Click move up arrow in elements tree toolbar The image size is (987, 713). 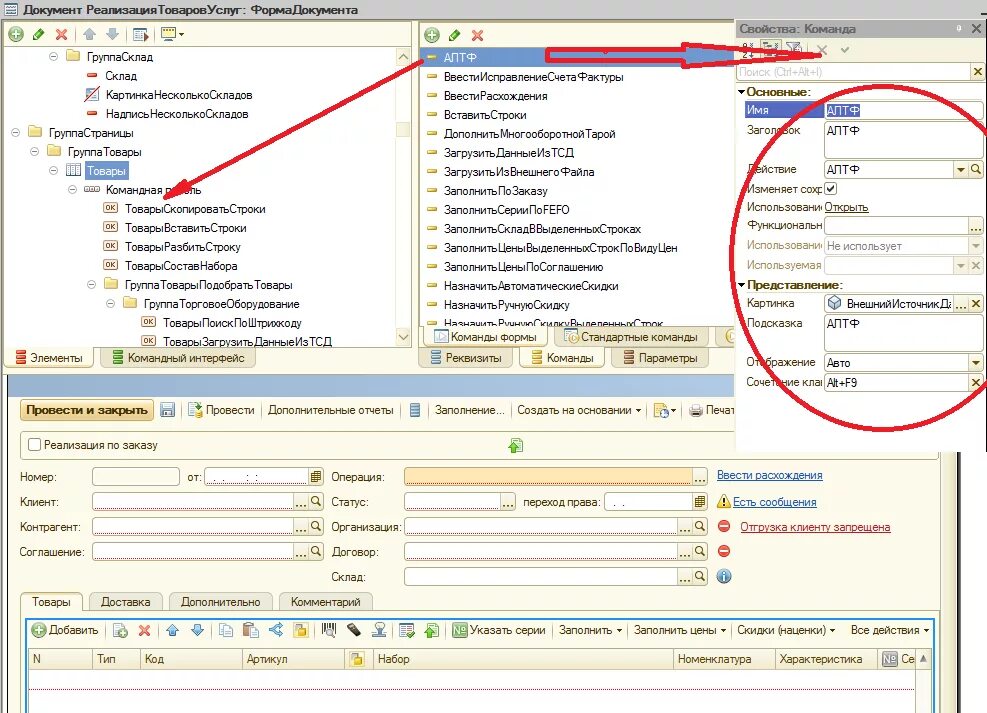coord(89,34)
